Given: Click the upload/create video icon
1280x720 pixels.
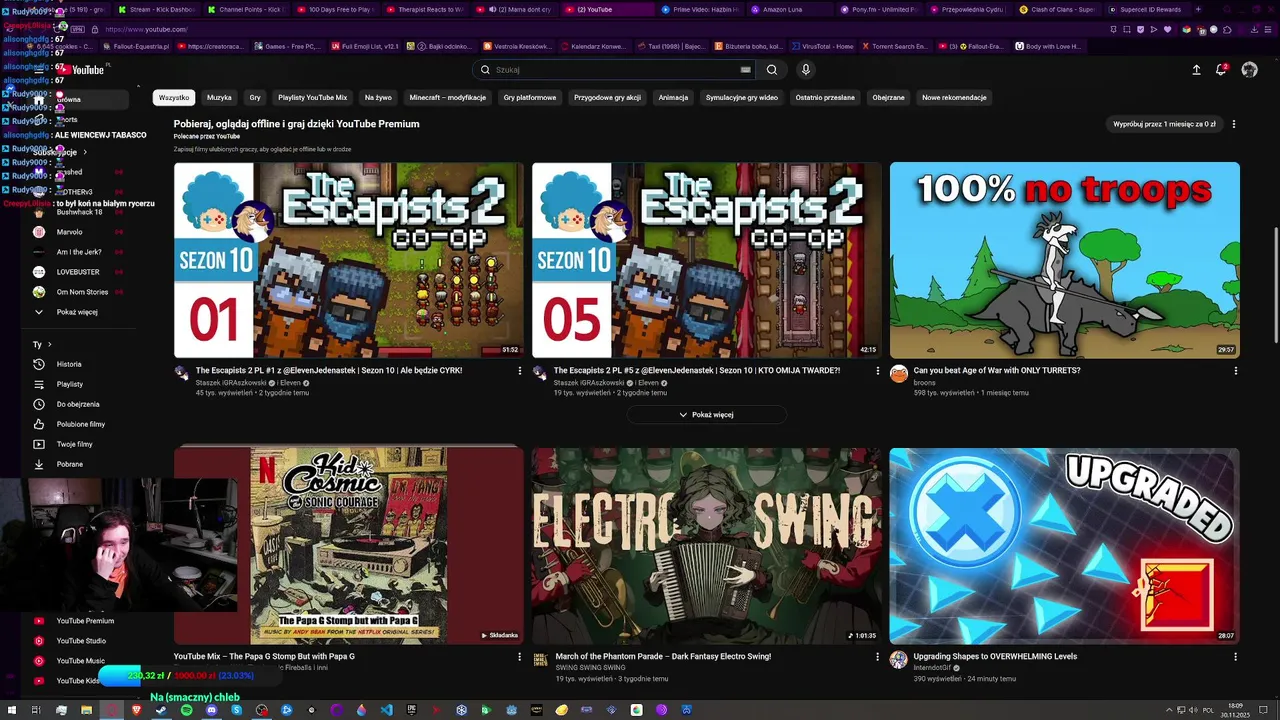Looking at the screenshot, I should (1196, 70).
